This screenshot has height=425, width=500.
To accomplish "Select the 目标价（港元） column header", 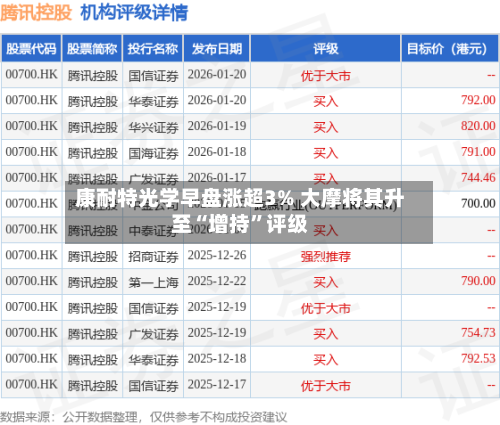I will pos(449,49).
